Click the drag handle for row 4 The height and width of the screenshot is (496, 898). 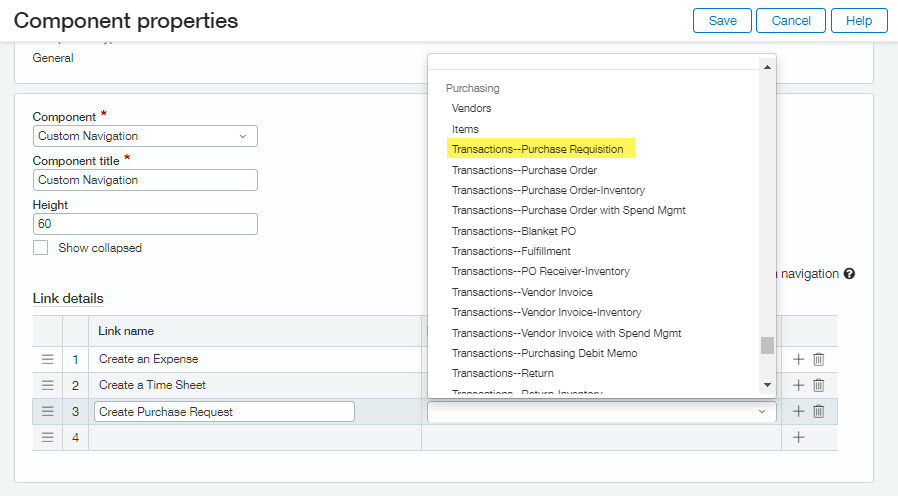(x=47, y=437)
